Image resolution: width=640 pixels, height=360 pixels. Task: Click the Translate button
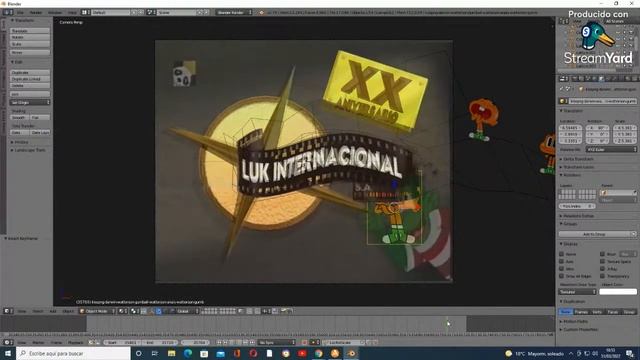click(30, 31)
